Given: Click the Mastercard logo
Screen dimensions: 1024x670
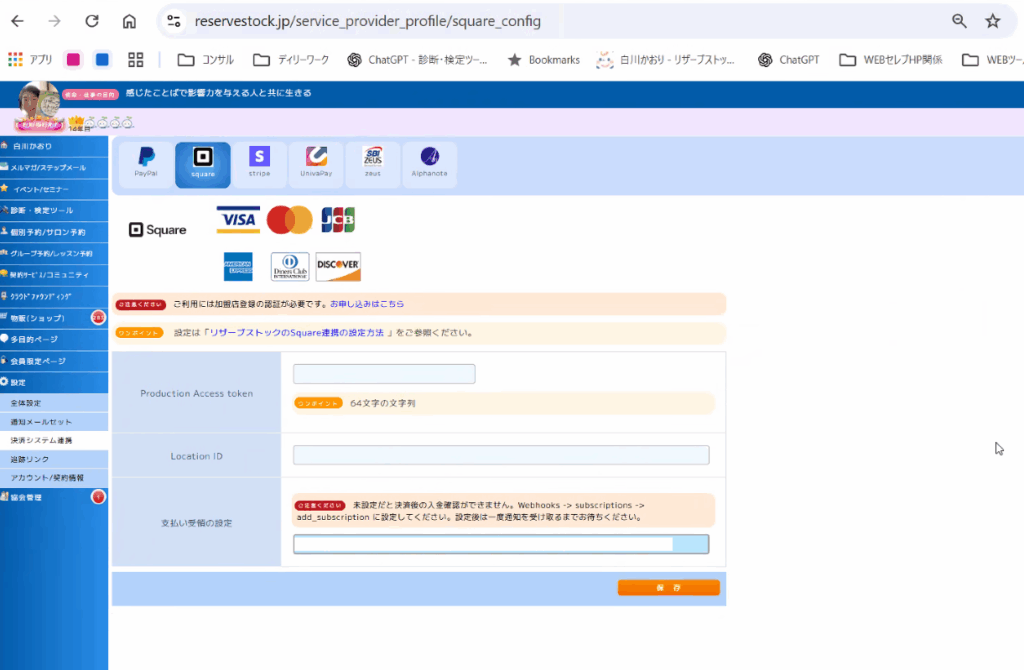Looking at the screenshot, I should coord(289,220).
